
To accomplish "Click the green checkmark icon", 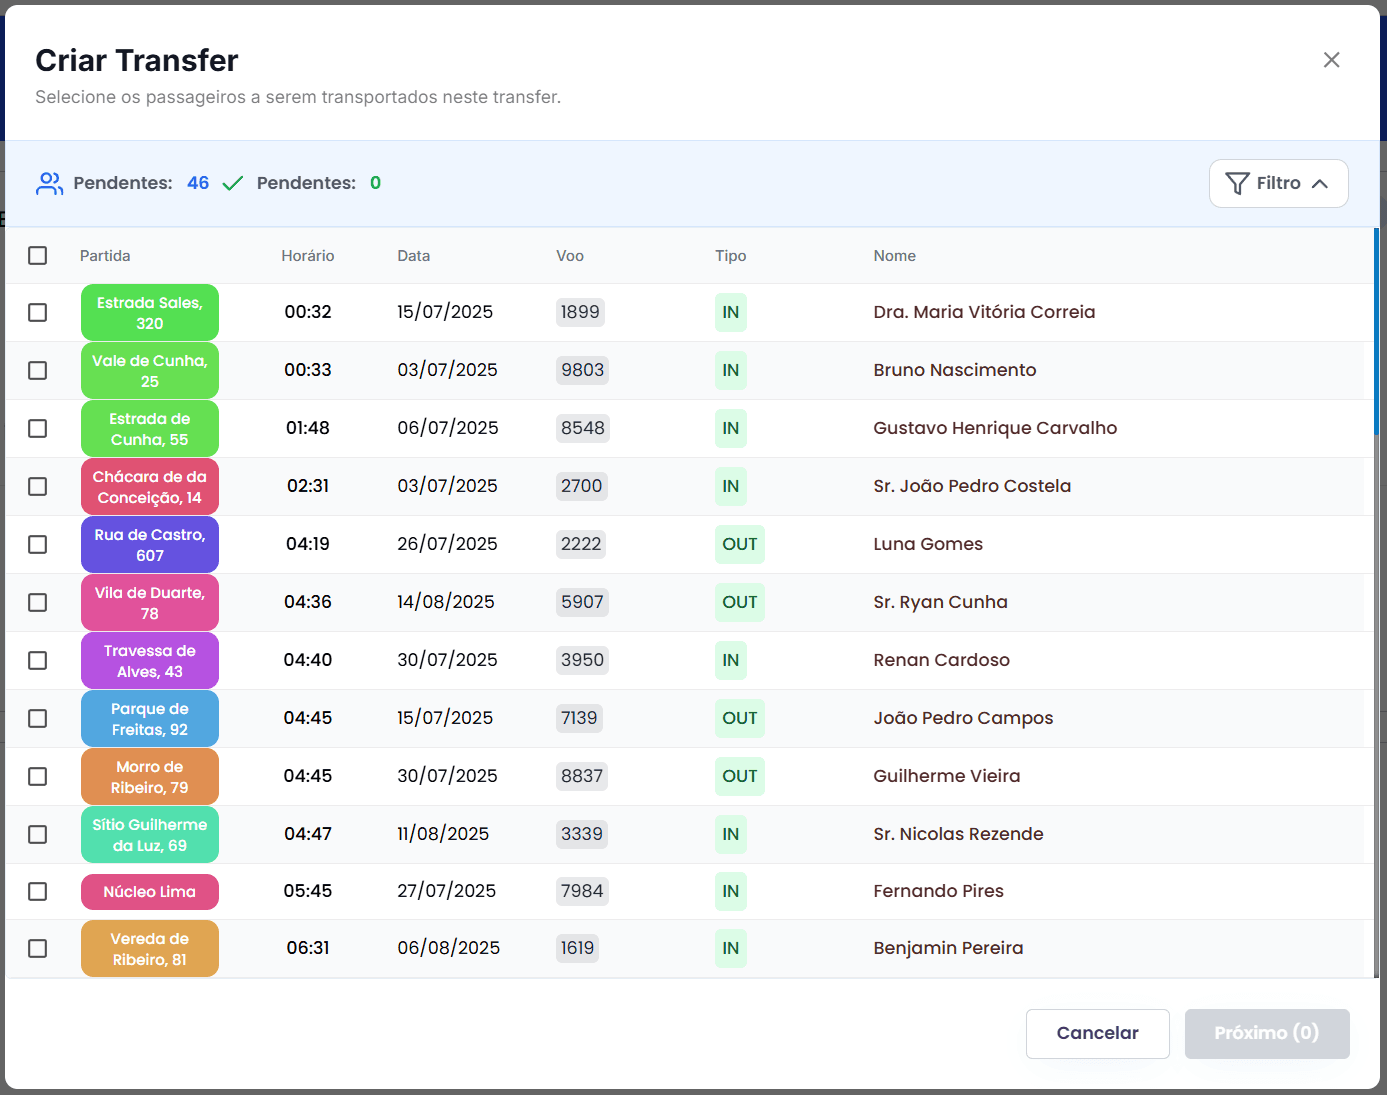I will 233,183.
